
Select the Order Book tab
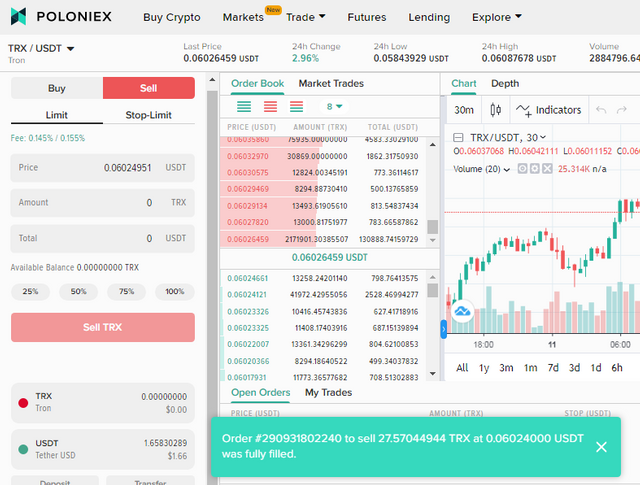point(258,84)
